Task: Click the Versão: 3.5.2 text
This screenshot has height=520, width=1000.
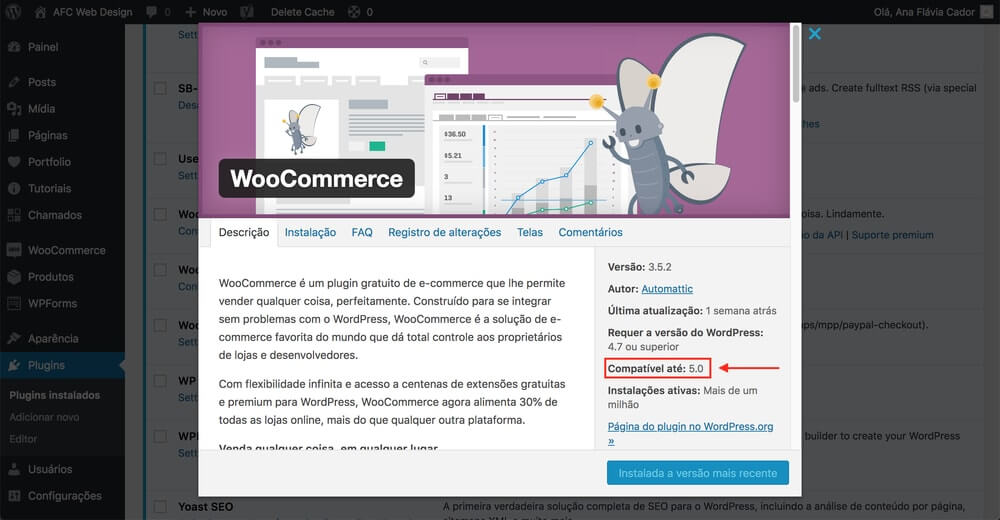Action: [639, 267]
